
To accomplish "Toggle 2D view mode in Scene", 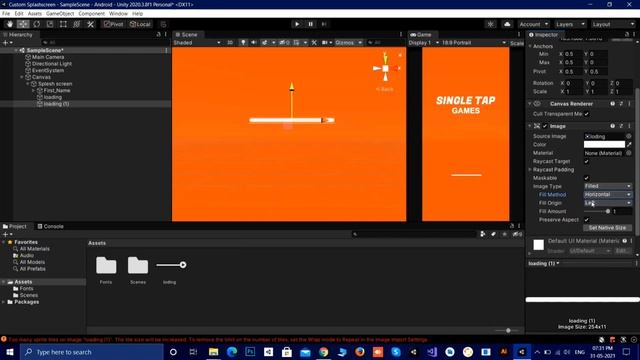I will 230,42.
